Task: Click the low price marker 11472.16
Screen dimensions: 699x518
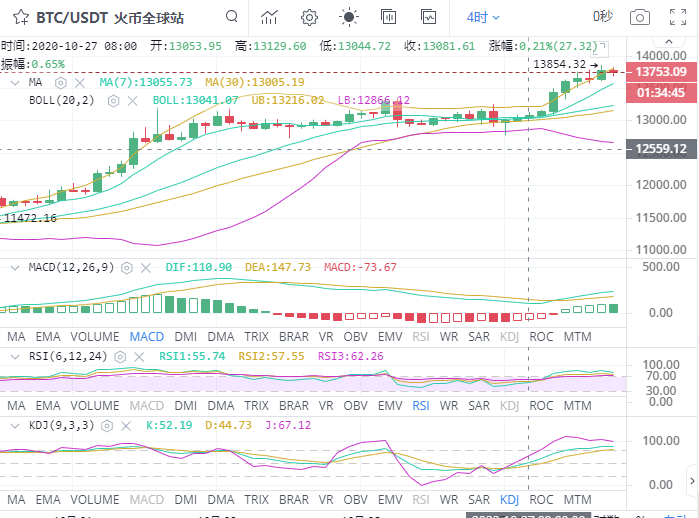Action: [30, 218]
